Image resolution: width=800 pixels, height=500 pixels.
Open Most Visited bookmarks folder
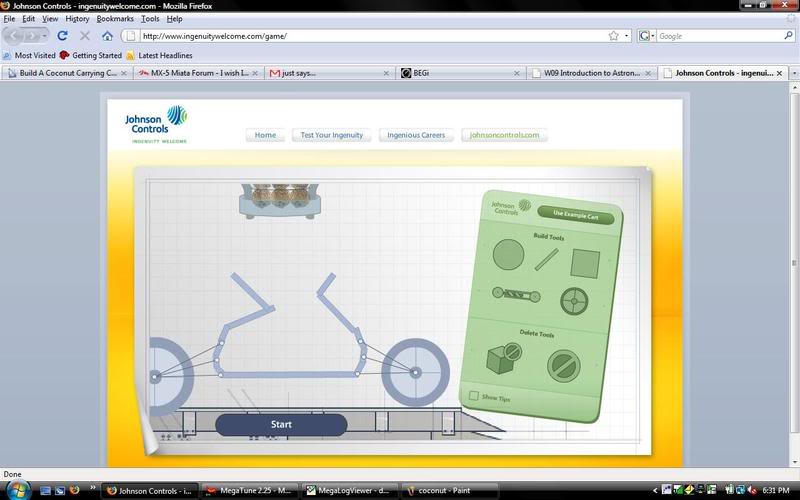[29, 55]
